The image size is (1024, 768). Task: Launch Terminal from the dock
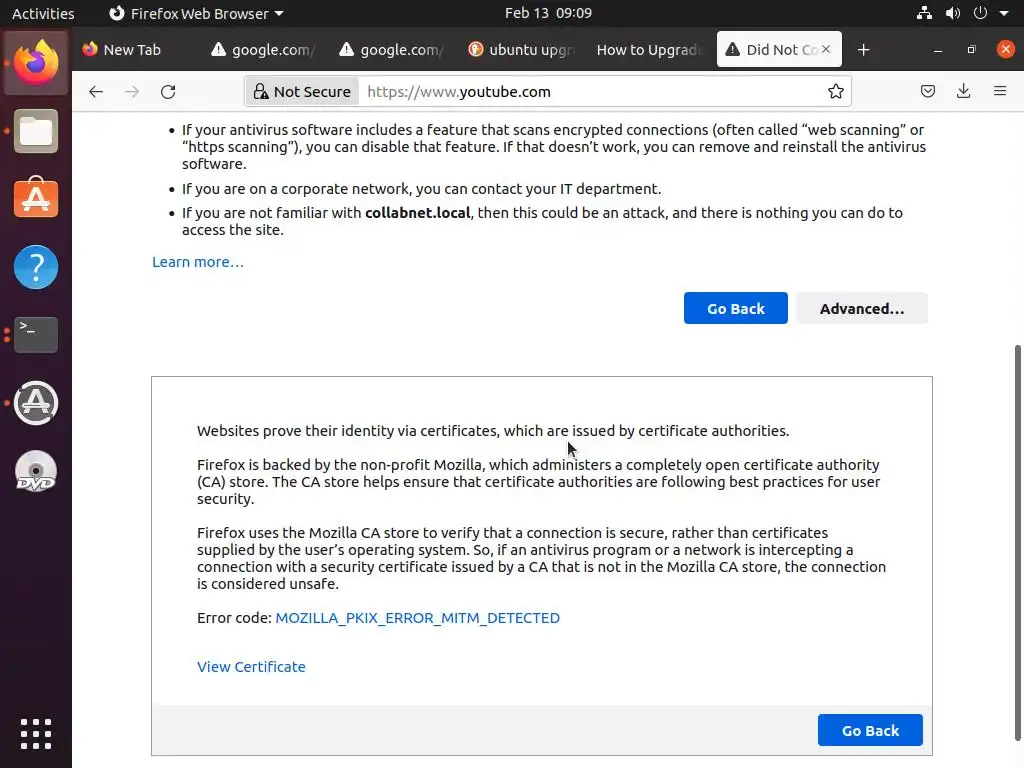36,334
